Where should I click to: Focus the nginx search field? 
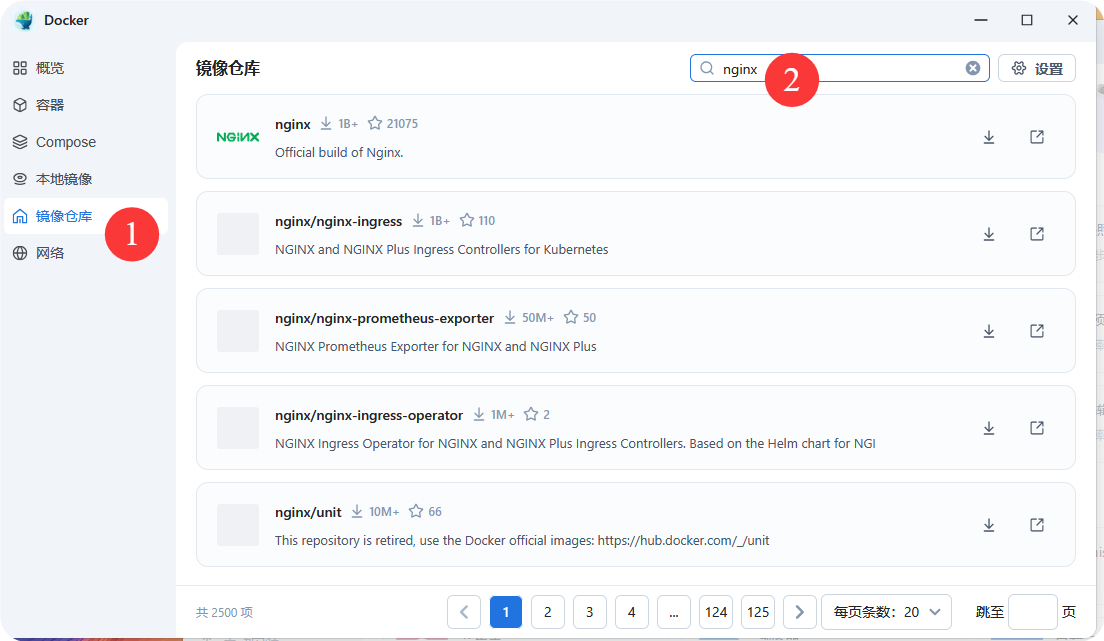coord(838,68)
